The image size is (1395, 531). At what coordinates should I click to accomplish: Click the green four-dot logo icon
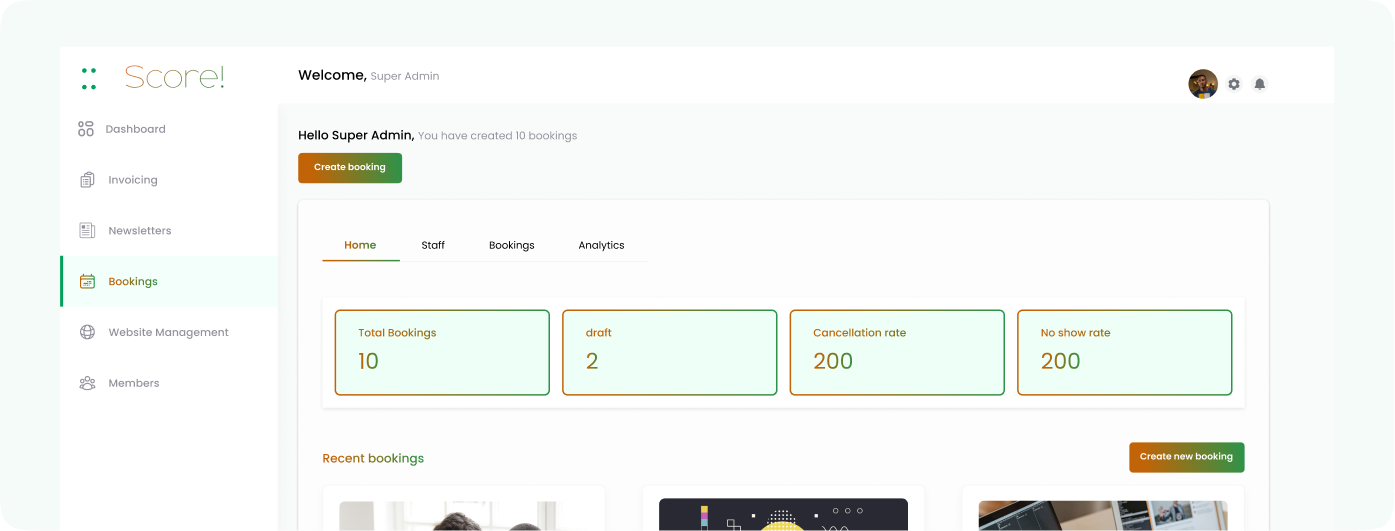tap(89, 79)
